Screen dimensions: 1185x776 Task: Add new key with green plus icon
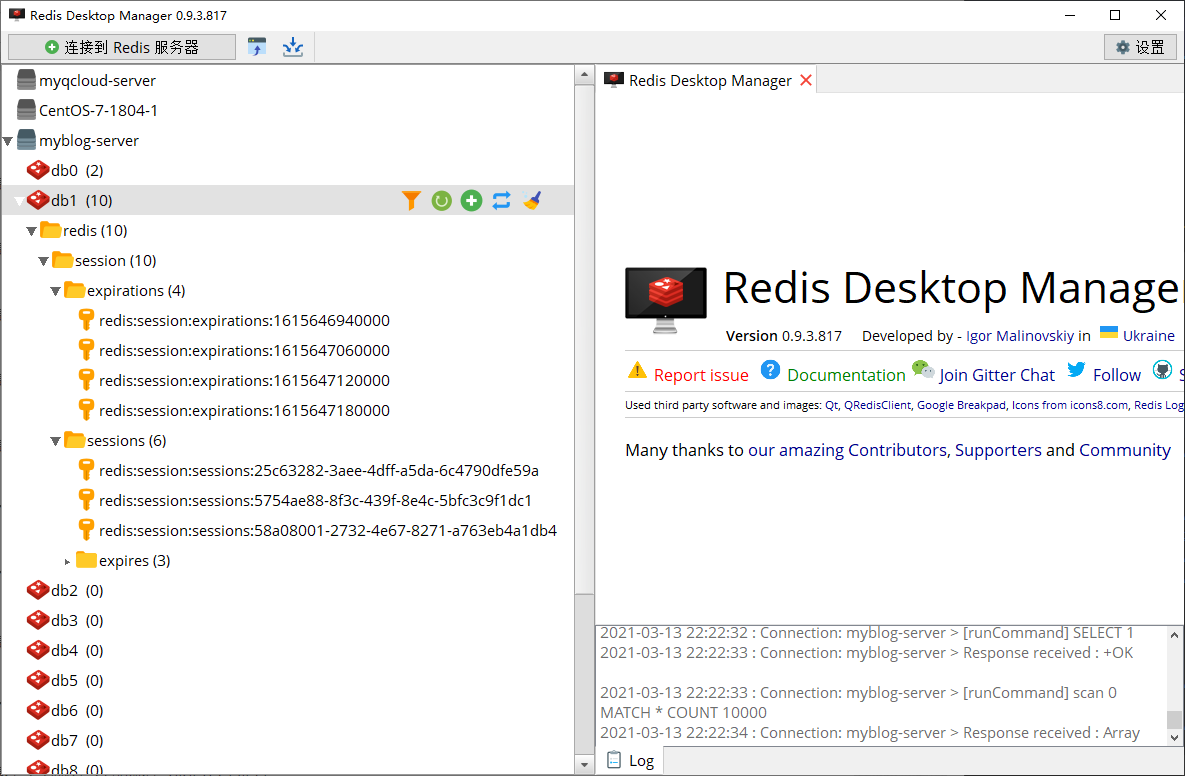(x=472, y=200)
